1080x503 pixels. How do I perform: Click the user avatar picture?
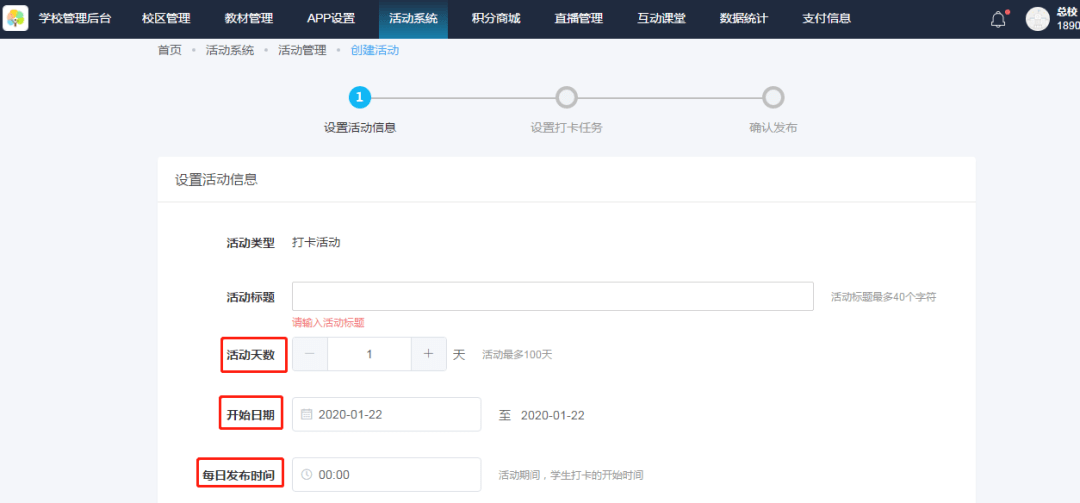click(1037, 19)
